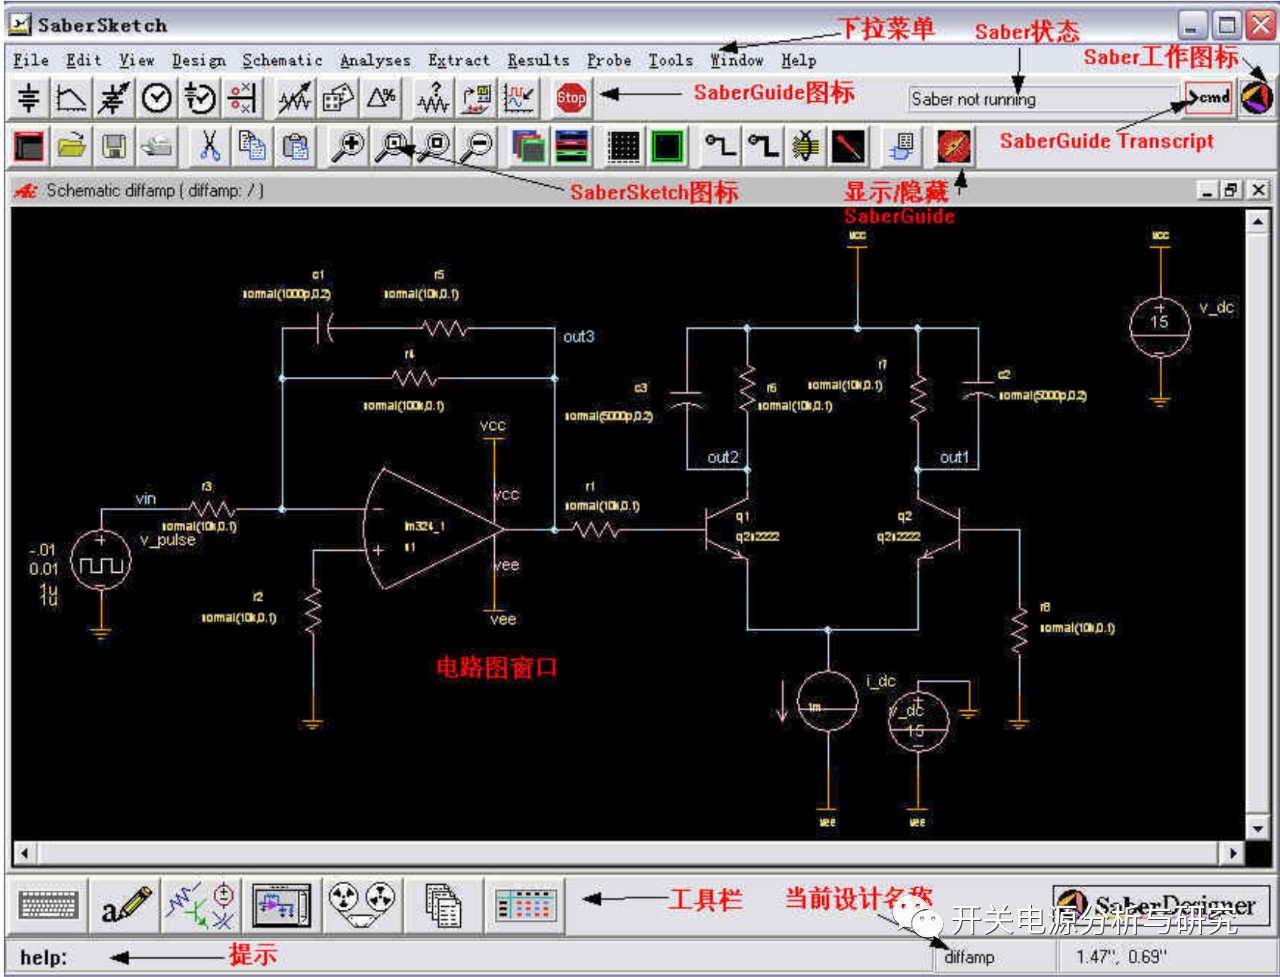Click the Saber work icon in the top corner
This screenshot has width=1280, height=977.
(1257, 97)
